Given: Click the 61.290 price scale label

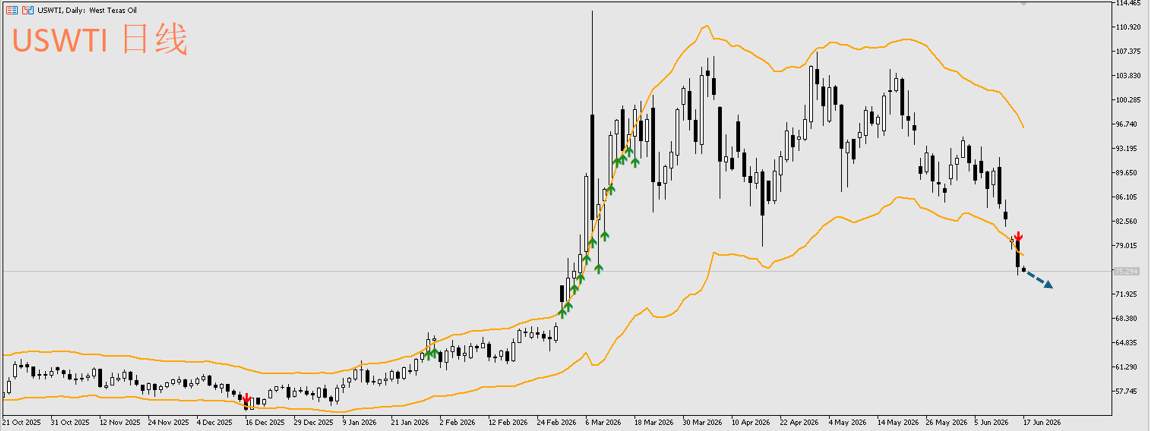Looking at the screenshot, I should (x=1126, y=366).
